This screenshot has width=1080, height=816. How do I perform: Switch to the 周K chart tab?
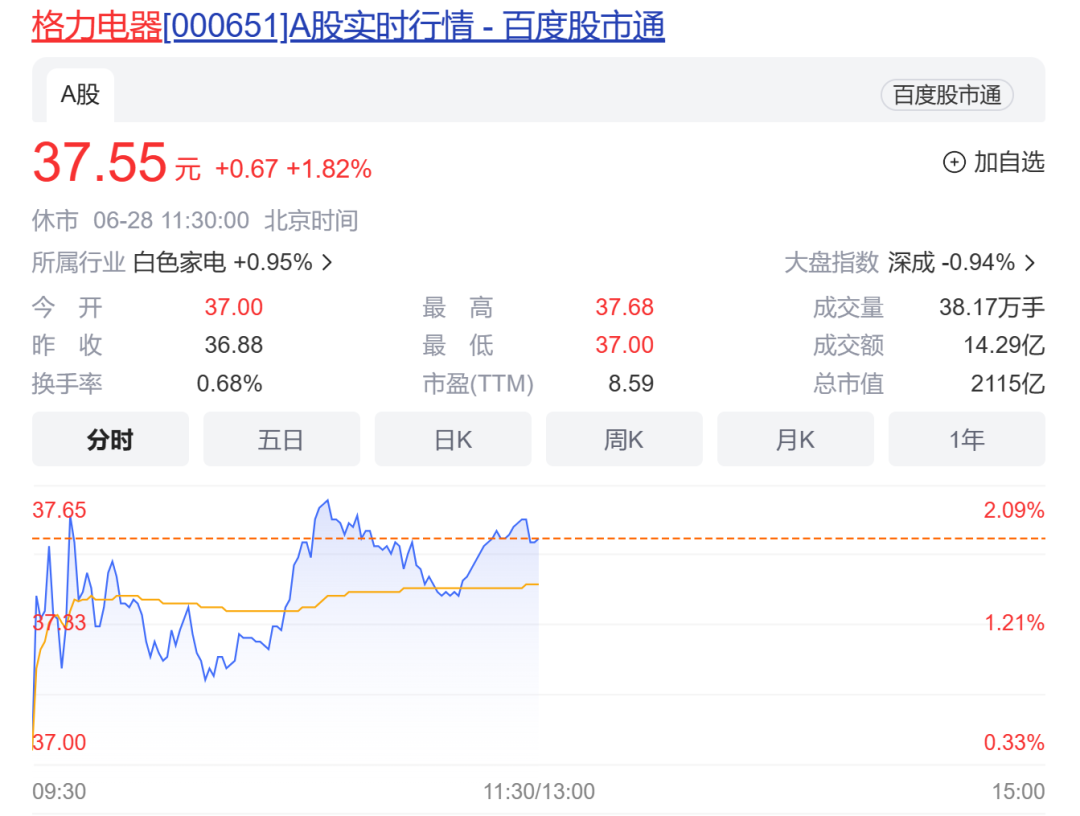[x=624, y=439]
